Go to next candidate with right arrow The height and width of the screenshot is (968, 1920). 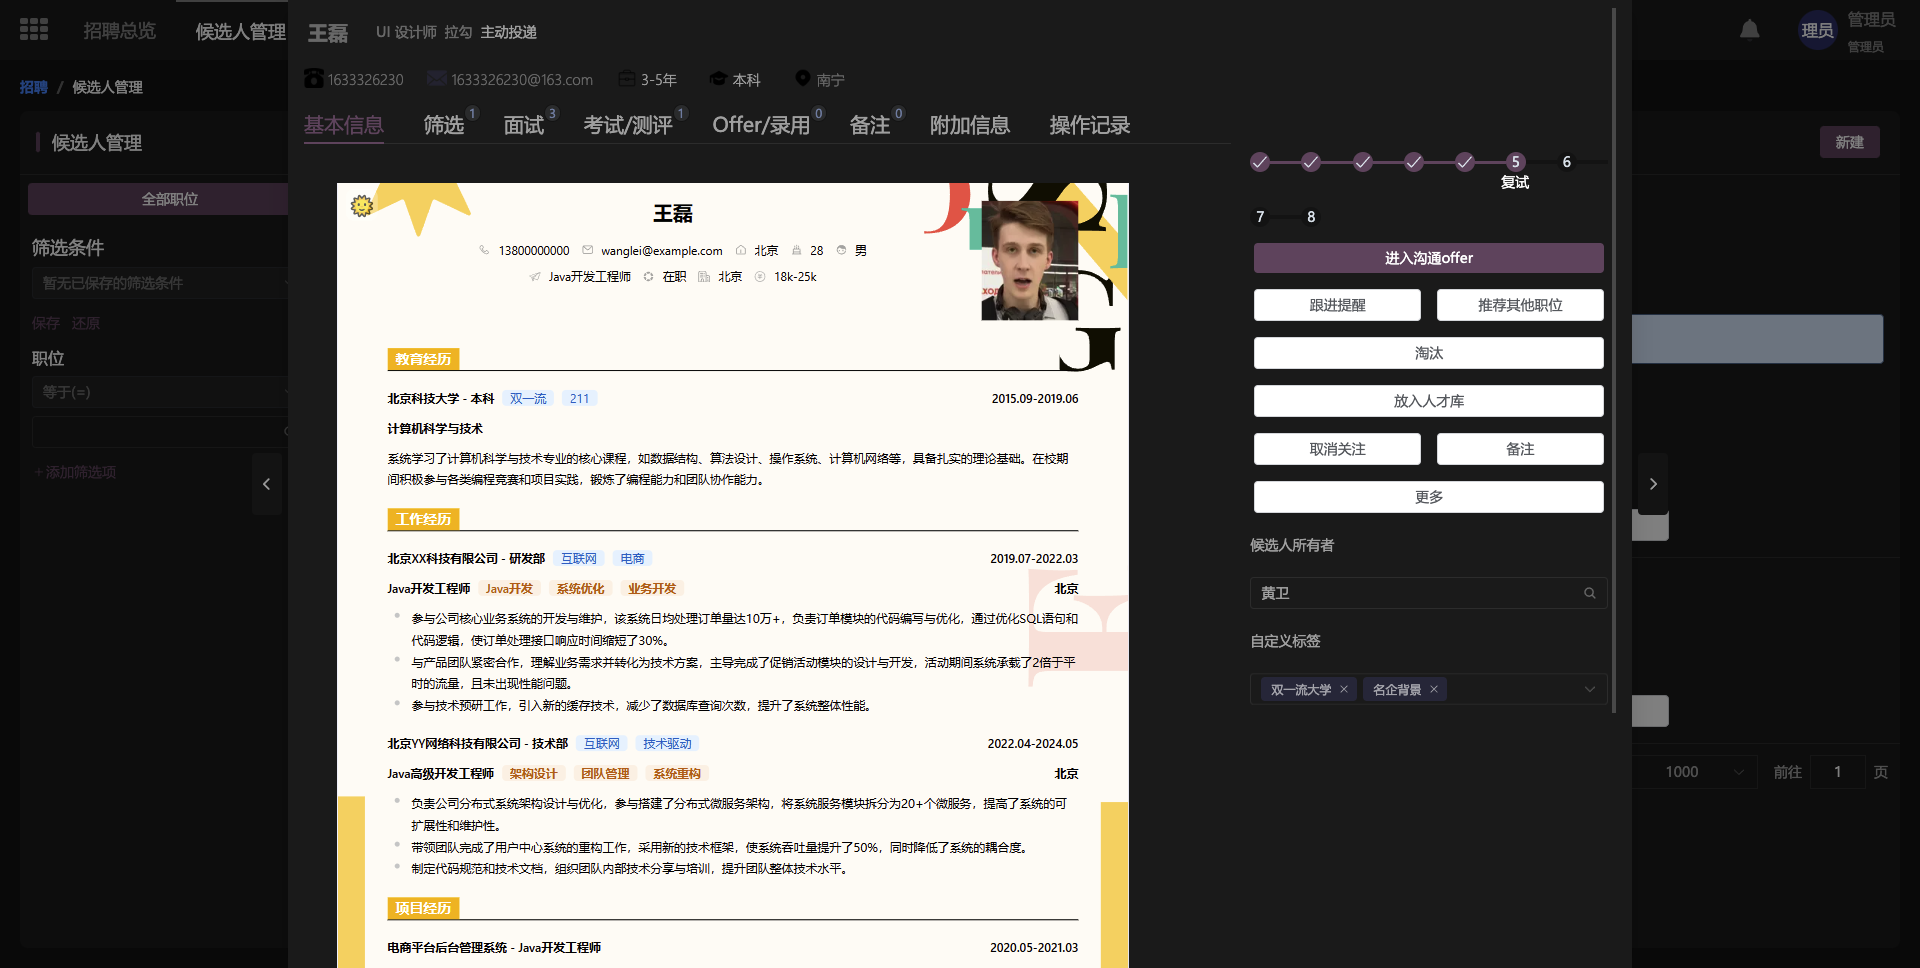1653,484
